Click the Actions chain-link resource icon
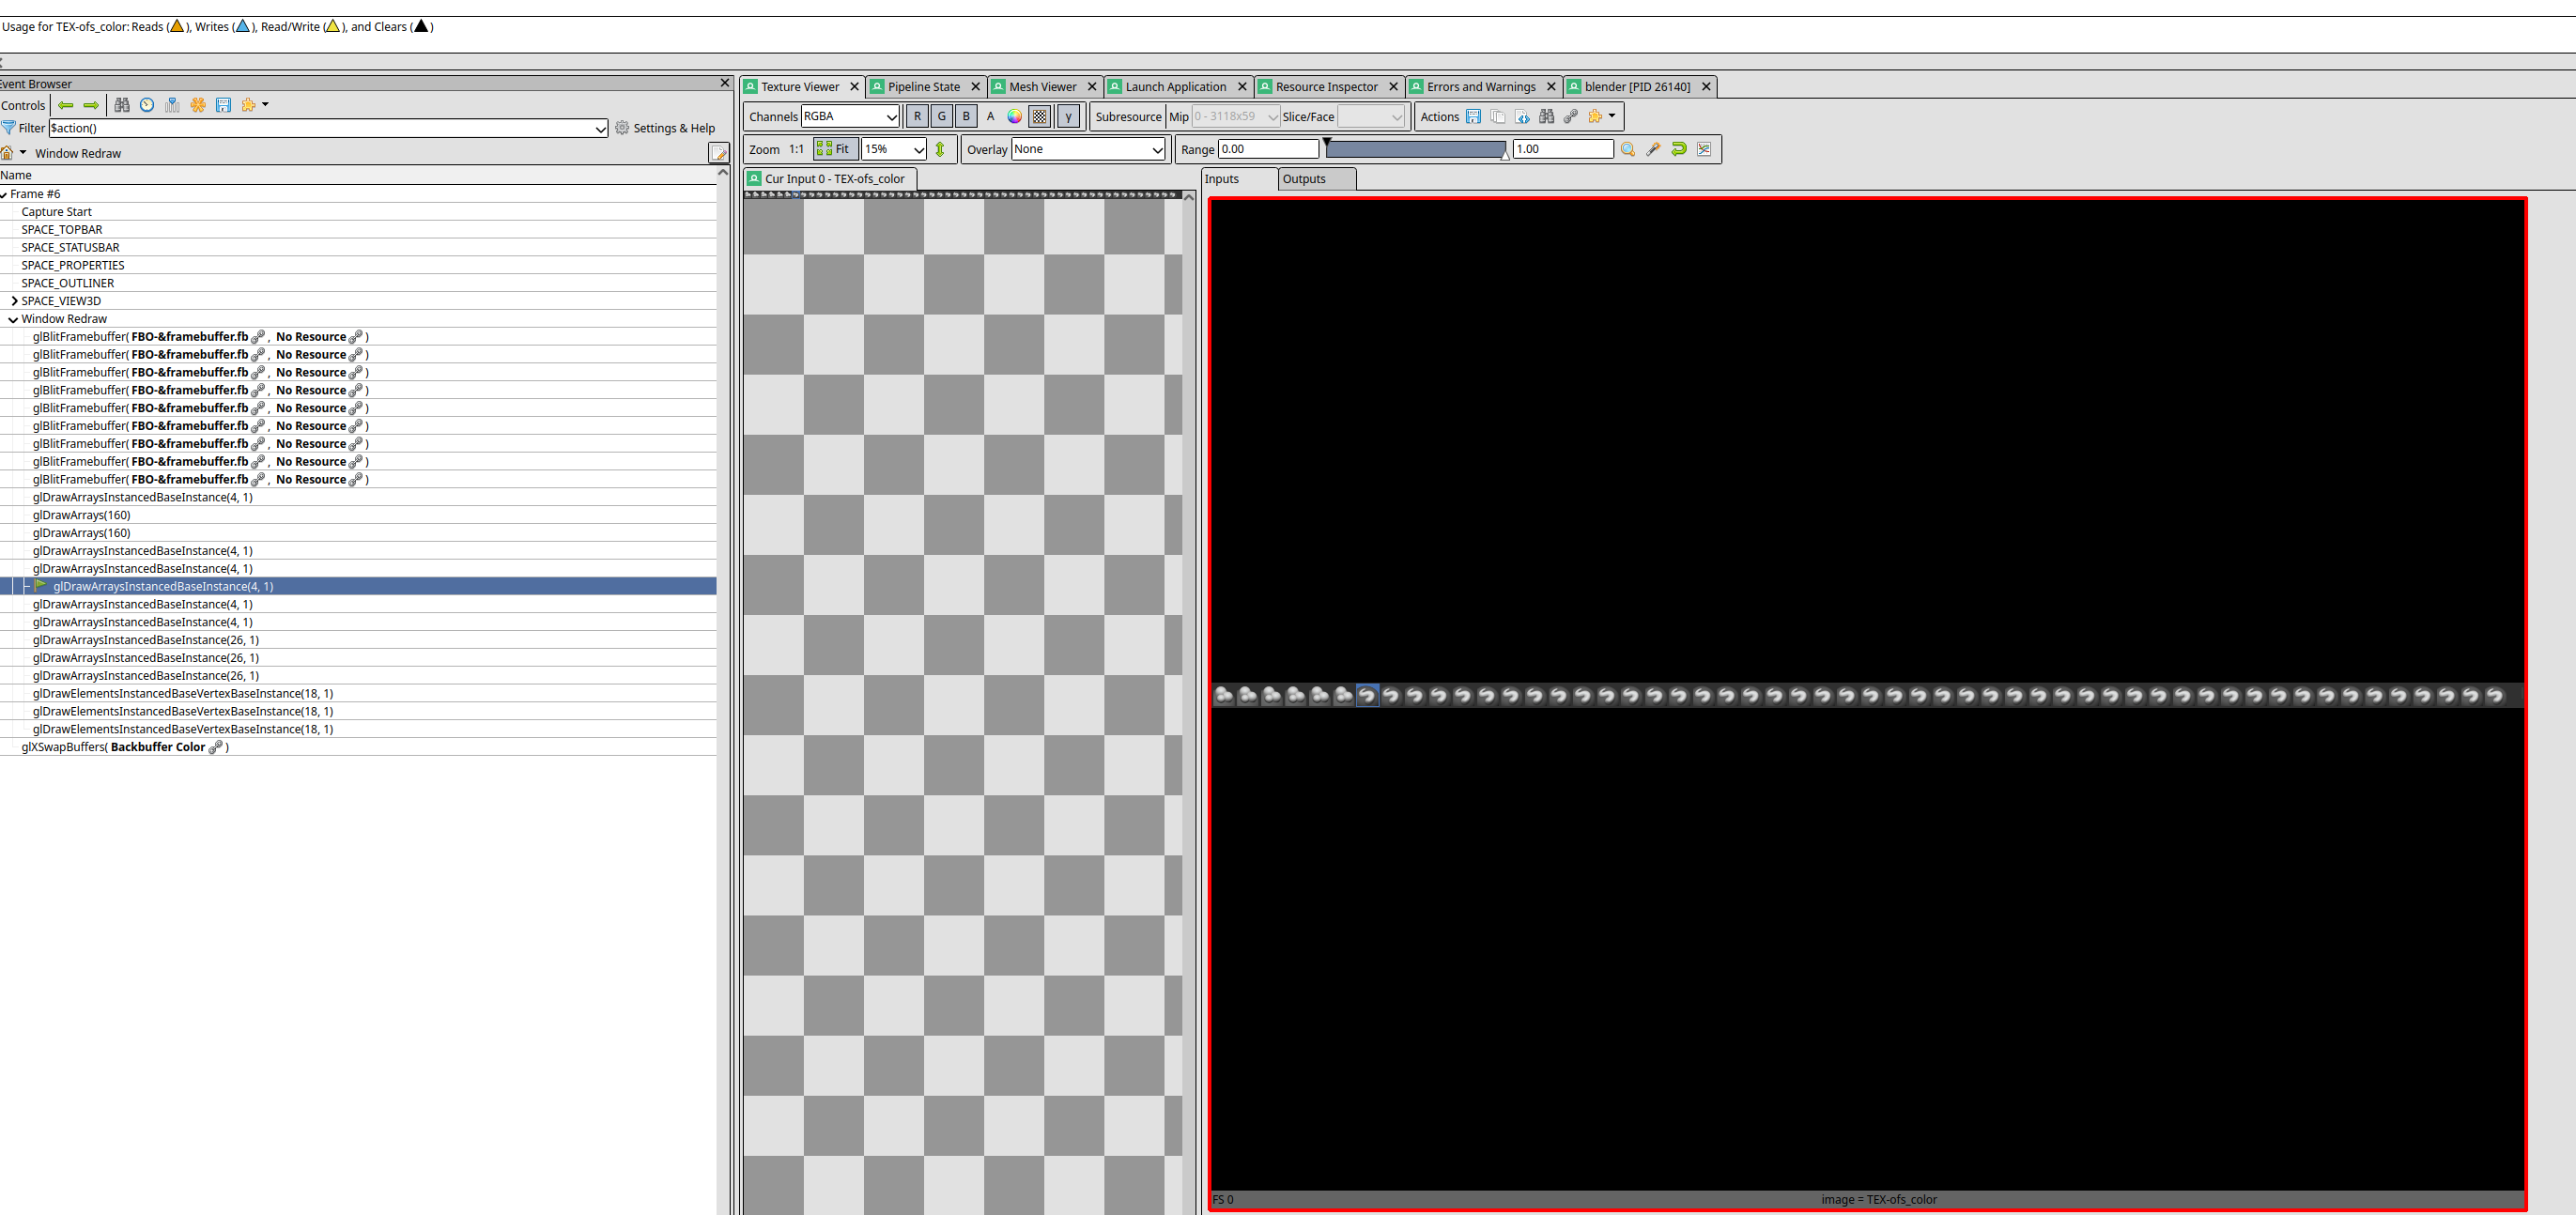The image size is (2576, 1215). [1571, 117]
